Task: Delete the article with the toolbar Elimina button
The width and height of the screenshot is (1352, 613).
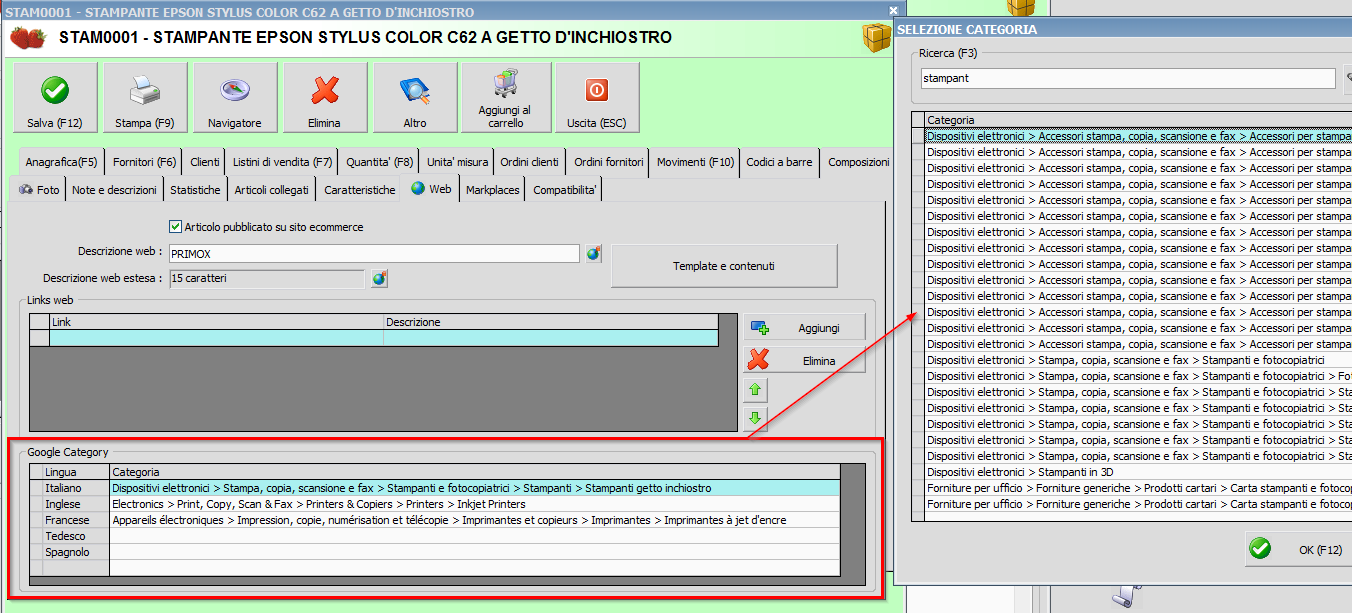Action: point(325,97)
